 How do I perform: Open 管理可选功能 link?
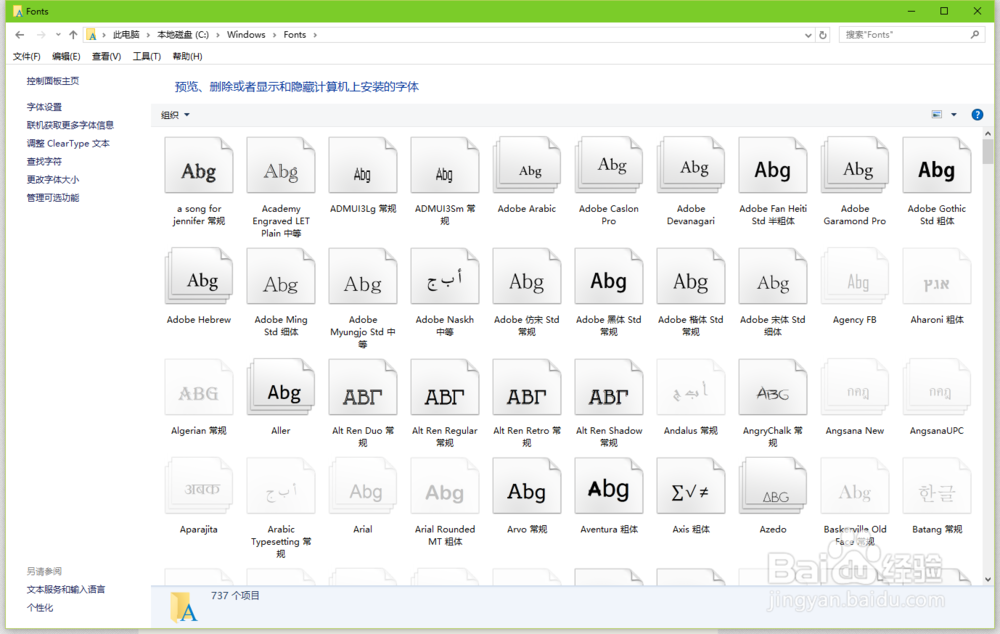click(53, 198)
